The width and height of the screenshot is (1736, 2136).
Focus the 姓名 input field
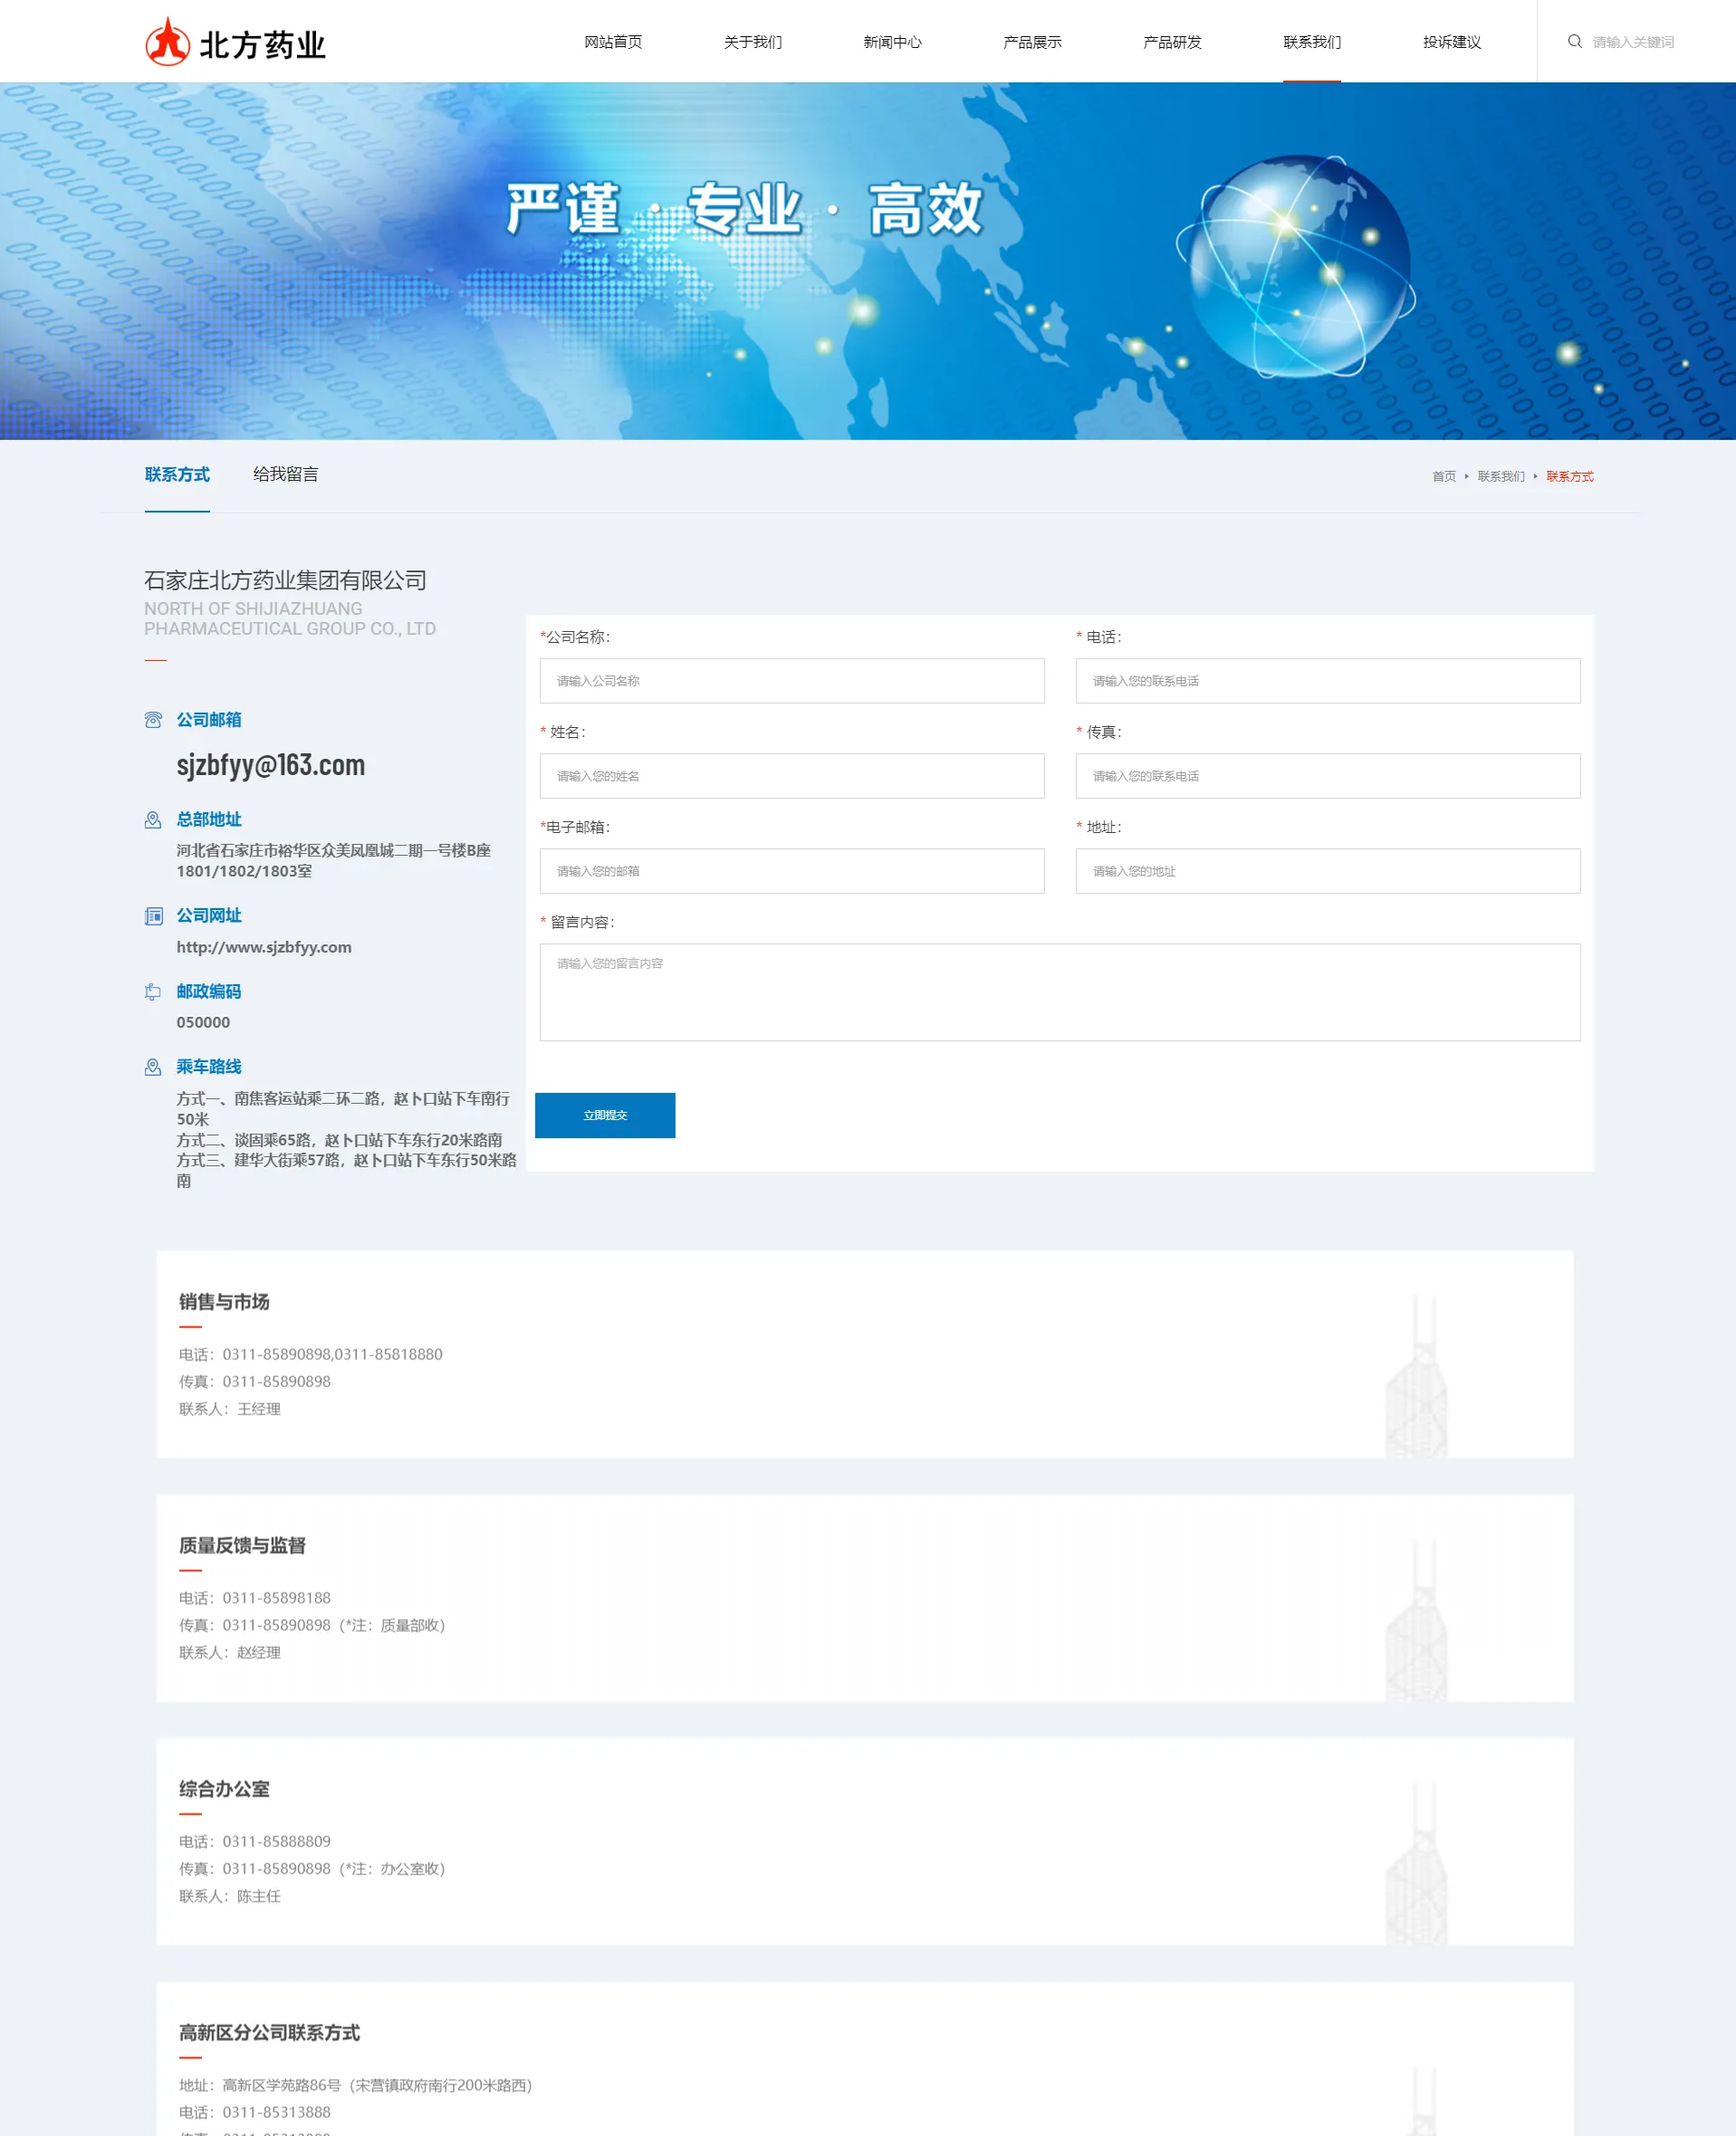coord(792,776)
